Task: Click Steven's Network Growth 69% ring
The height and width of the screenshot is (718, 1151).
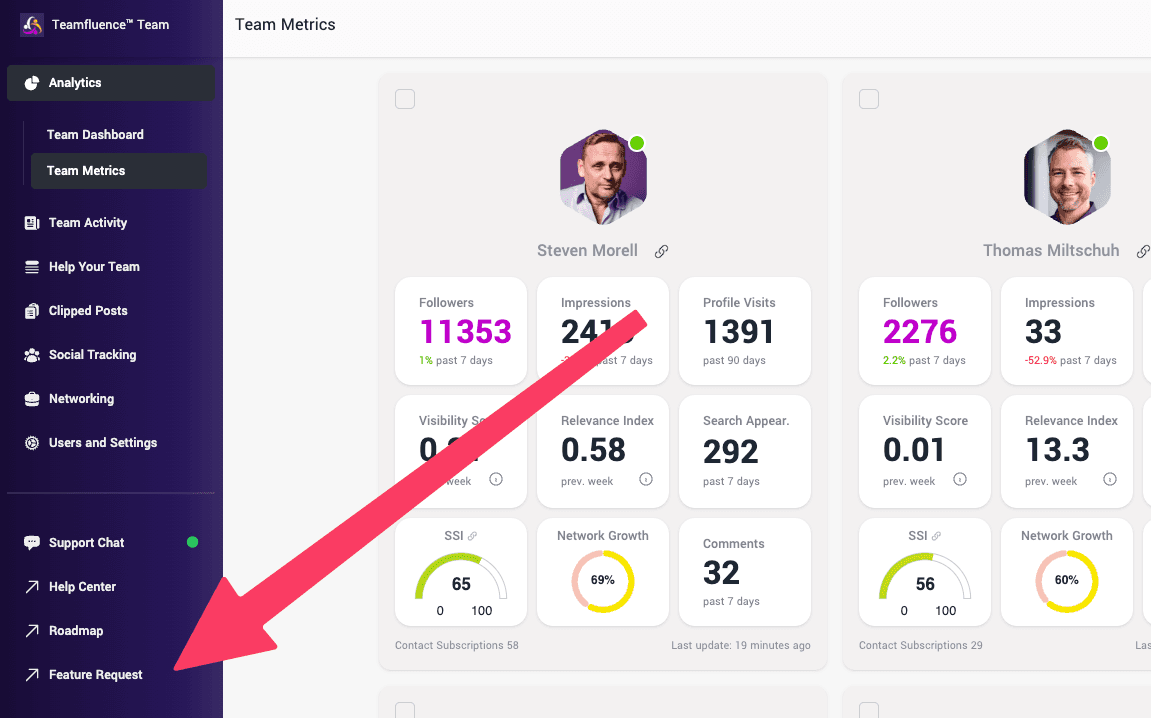Action: [603, 581]
